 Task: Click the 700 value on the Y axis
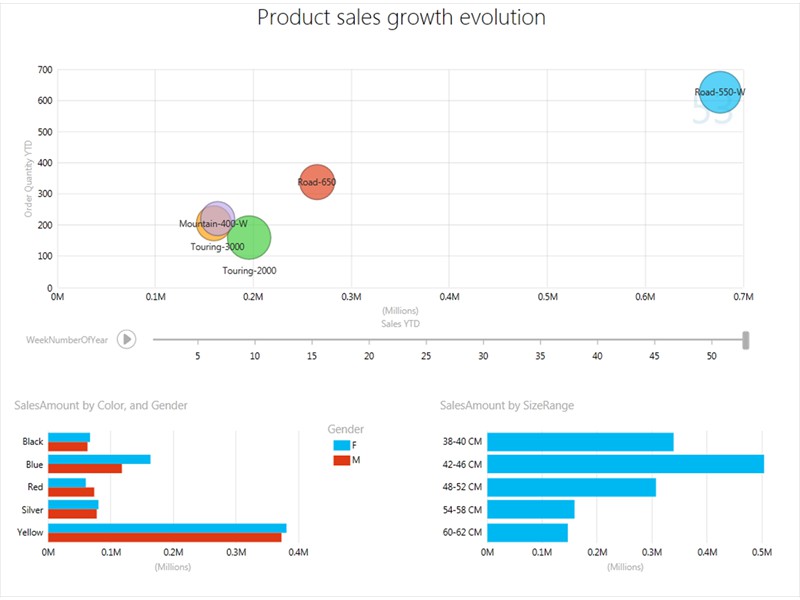(45, 70)
